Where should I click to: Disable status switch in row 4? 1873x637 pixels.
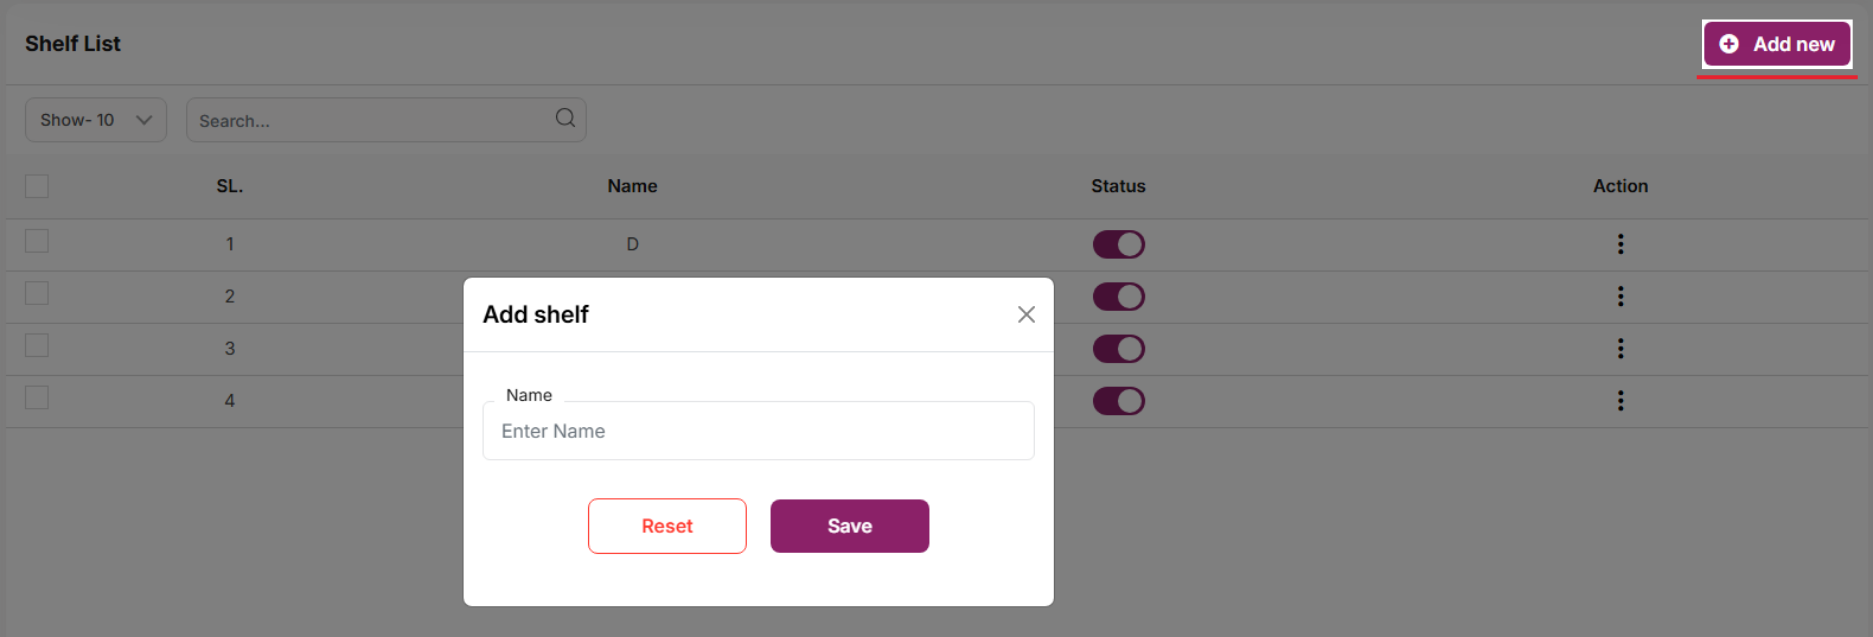click(1118, 401)
